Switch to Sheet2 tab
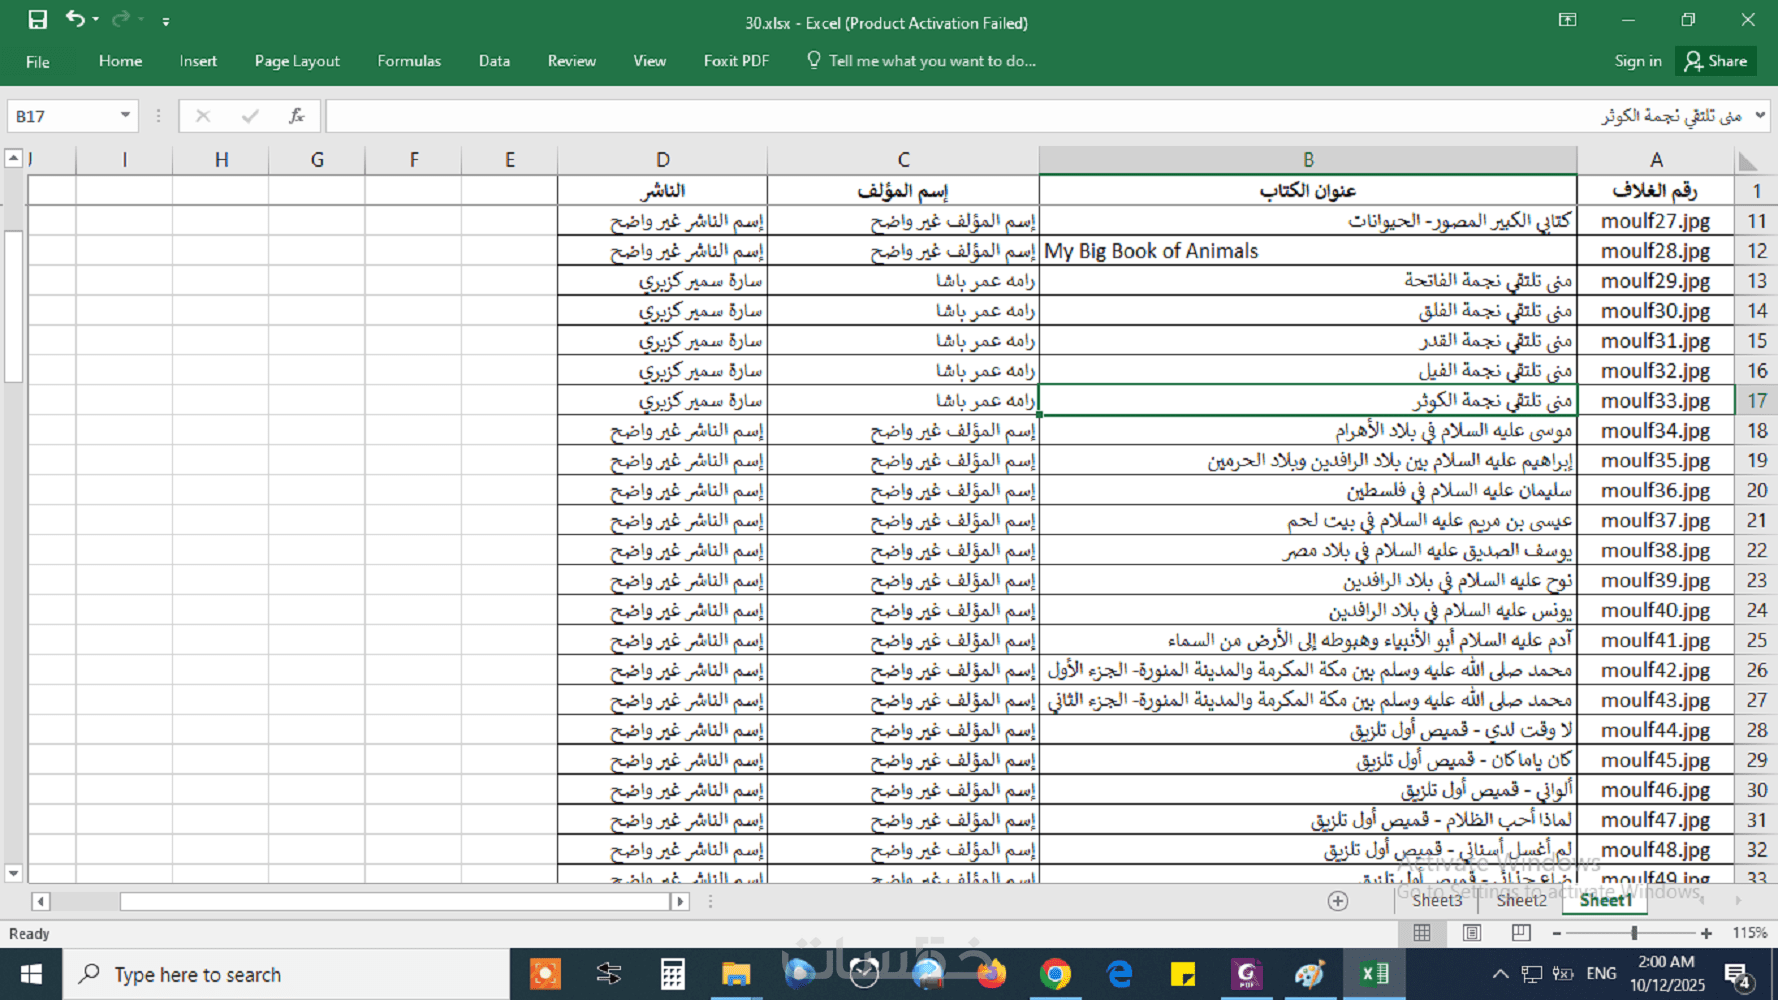This screenshot has width=1778, height=1000. pos(1522,900)
